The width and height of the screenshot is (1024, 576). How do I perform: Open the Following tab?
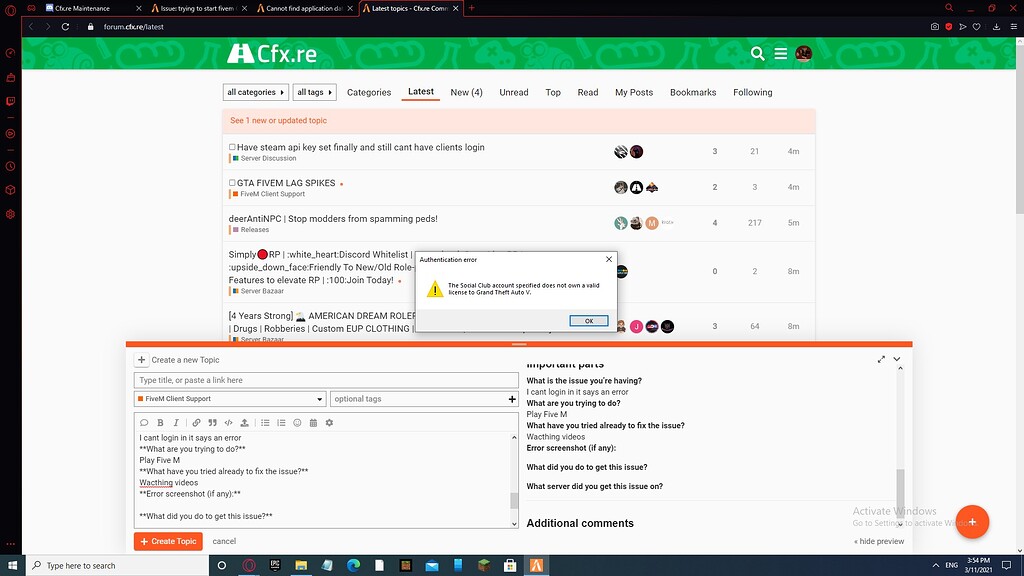[x=752, y=92]
